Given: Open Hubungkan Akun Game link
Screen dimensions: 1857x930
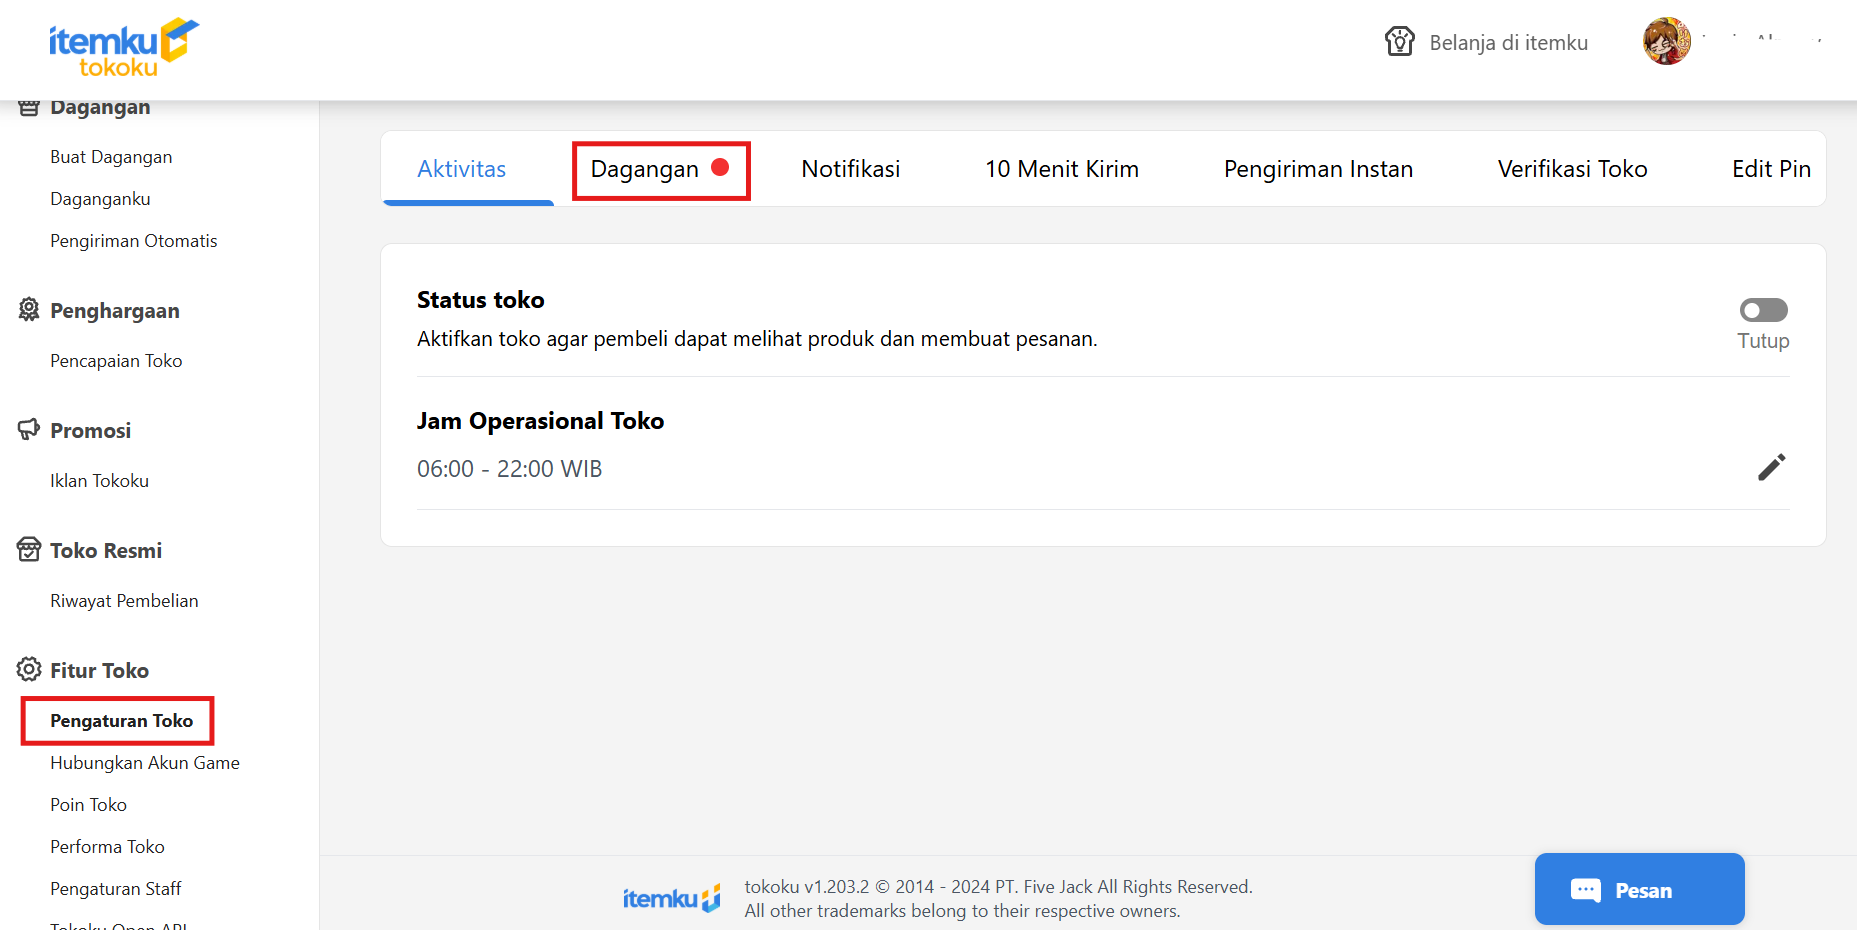Looking at the screenshot, I should tap(145, 763).
